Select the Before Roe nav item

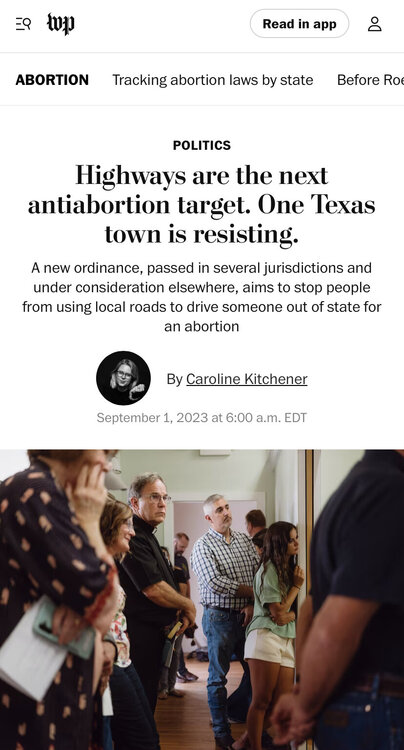370,79
